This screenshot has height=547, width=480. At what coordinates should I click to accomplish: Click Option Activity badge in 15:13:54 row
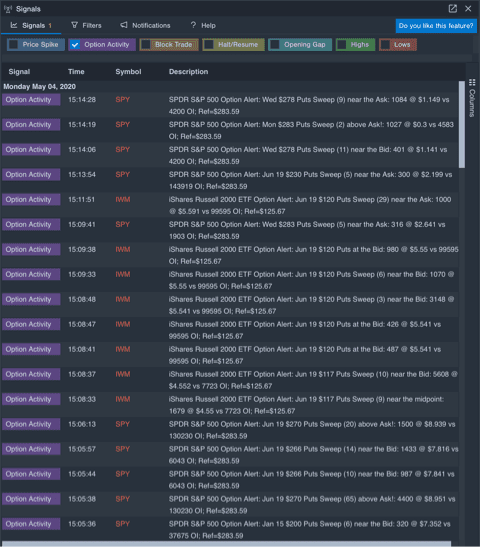click(31, 174)
